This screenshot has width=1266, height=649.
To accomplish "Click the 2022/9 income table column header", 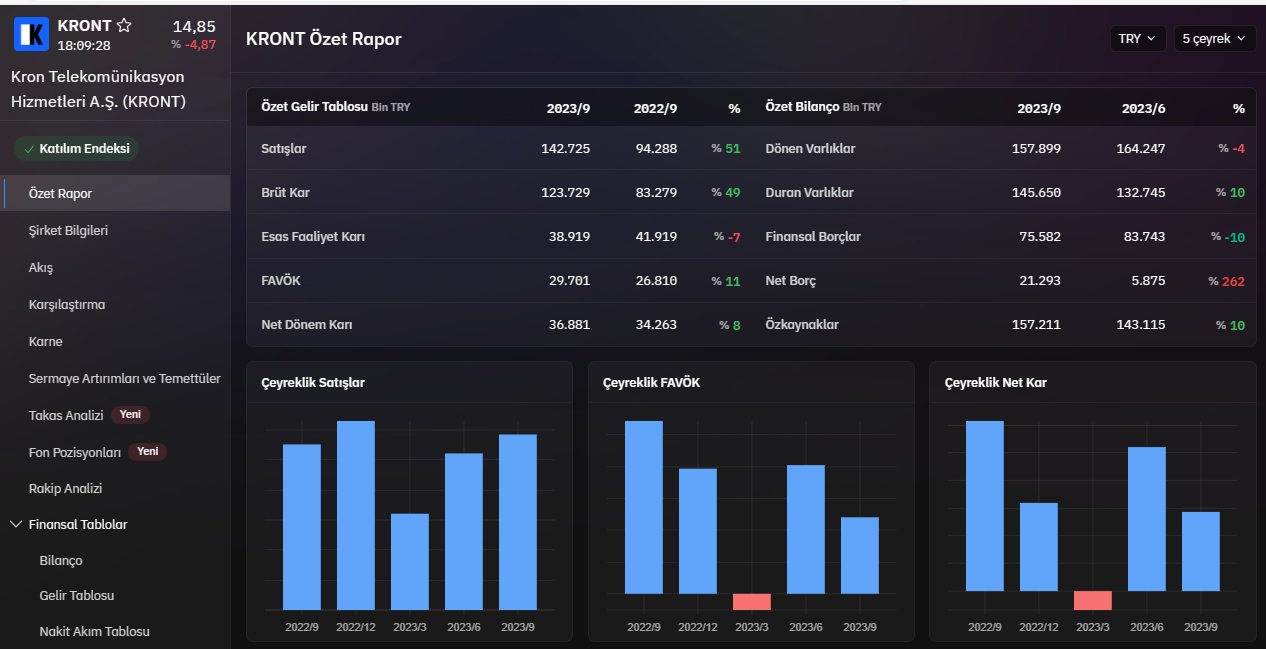I will coord(655,108).
